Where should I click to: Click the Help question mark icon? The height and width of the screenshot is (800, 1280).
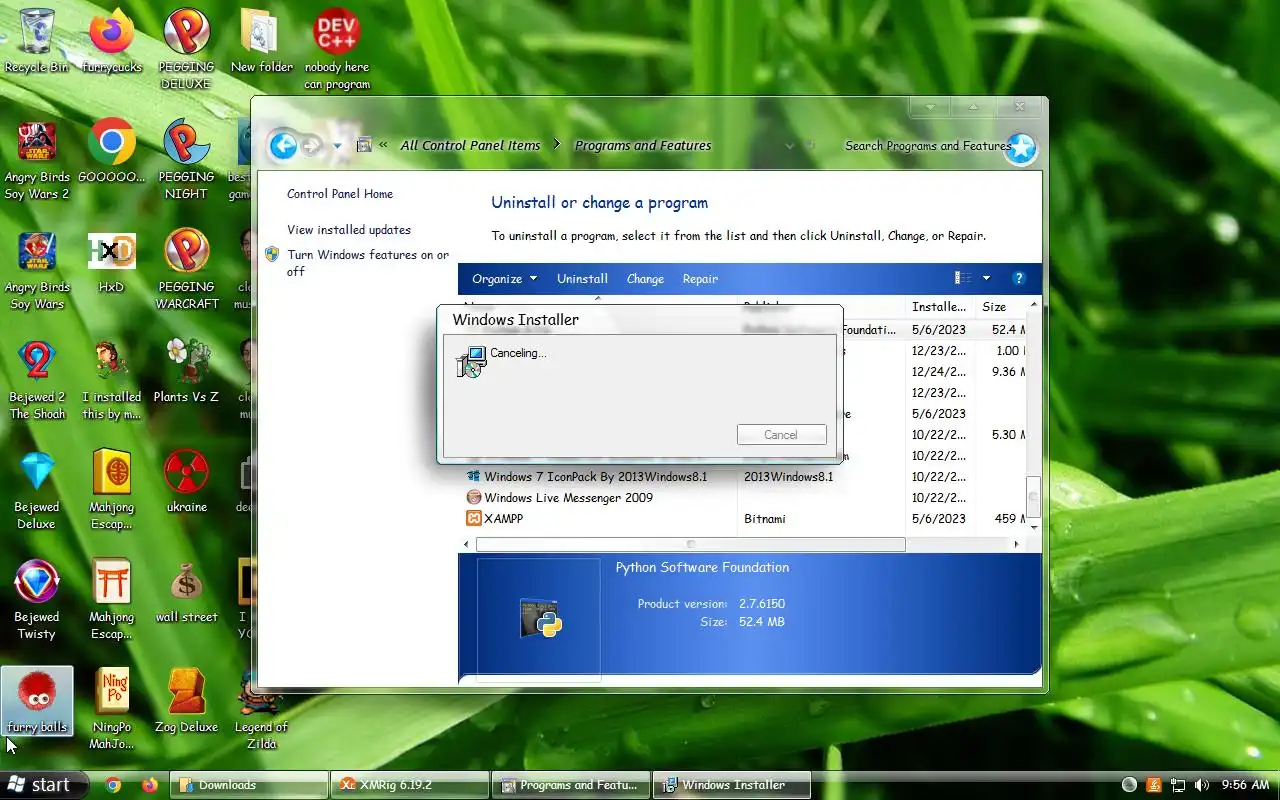click(x=1019, y=279)
